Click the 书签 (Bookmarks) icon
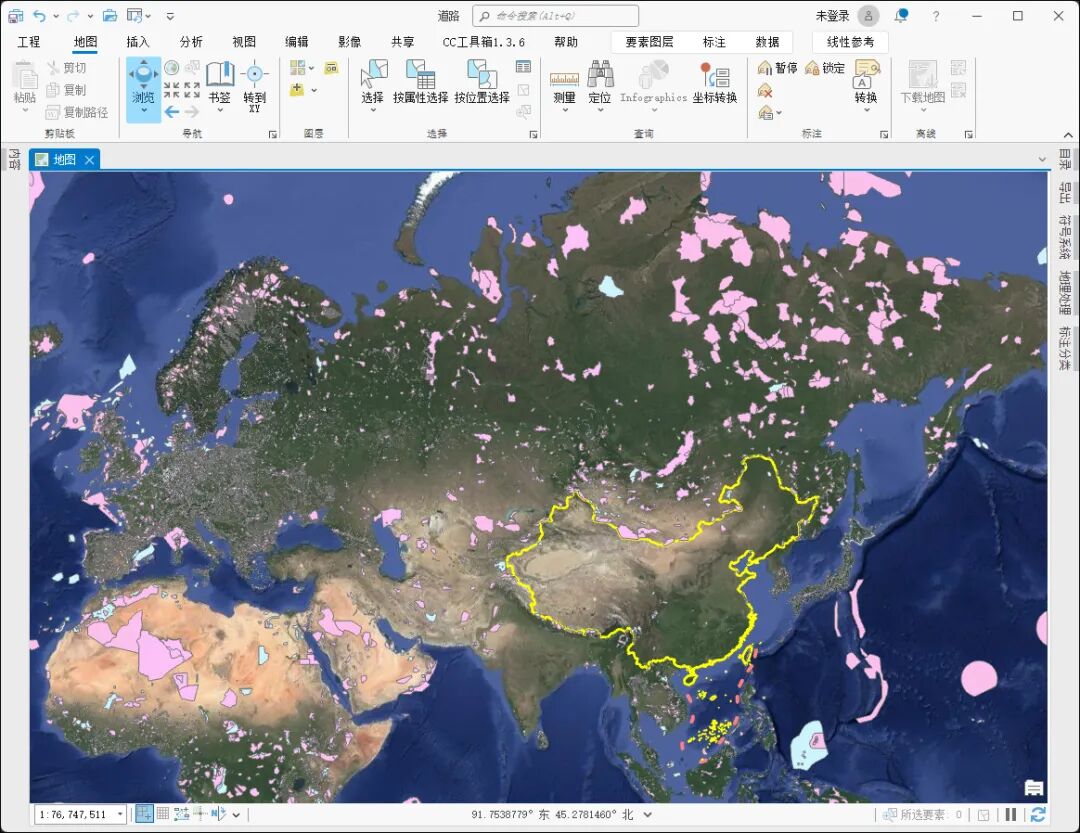The width and height of the screenshot is (1080, 833). (x=219, y=82)
